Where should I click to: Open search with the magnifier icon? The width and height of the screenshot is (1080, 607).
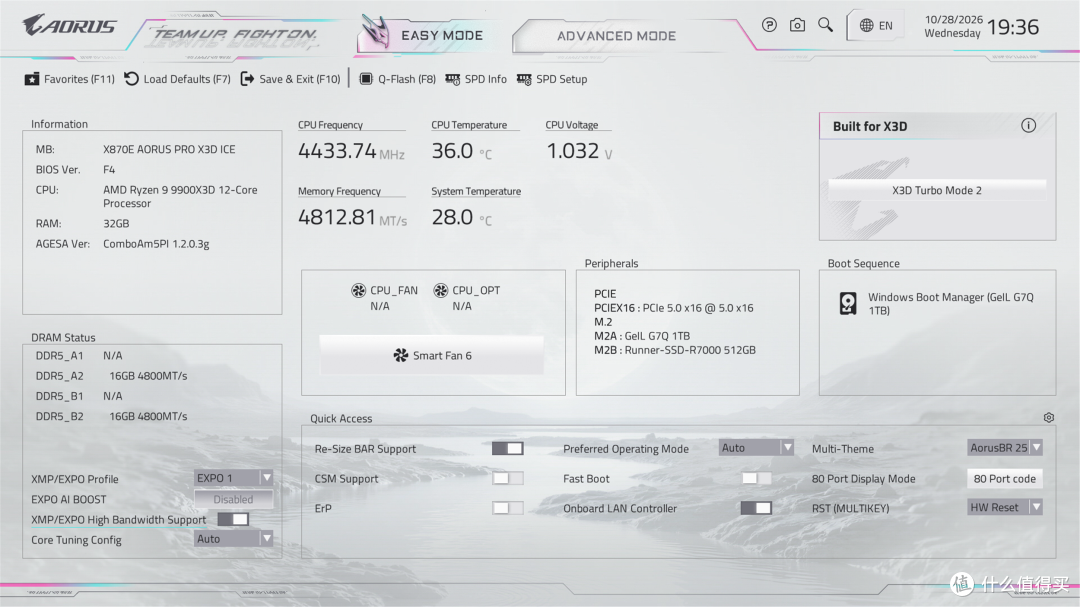coord(825,25)
